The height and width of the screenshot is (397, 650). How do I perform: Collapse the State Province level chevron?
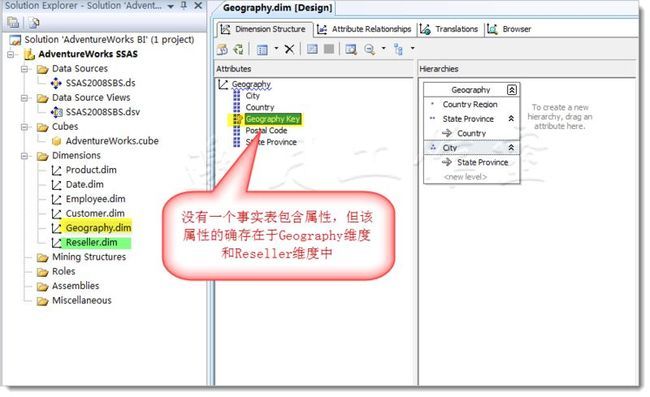512,119
